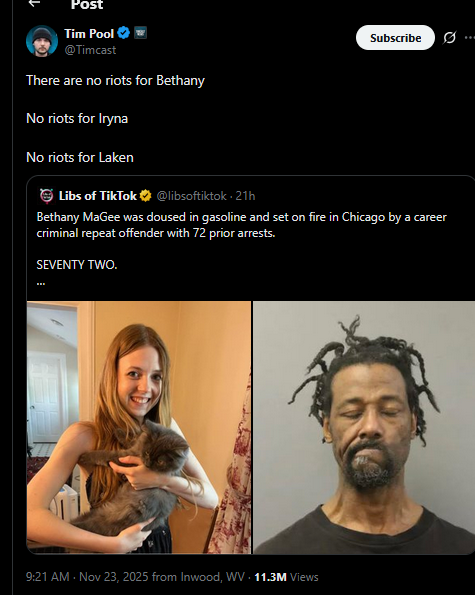Image resolution: width=475 pixels, height=595 pixels.
Task: Click the Post header title
Action: pyautogui.click(x=87, y=5)
